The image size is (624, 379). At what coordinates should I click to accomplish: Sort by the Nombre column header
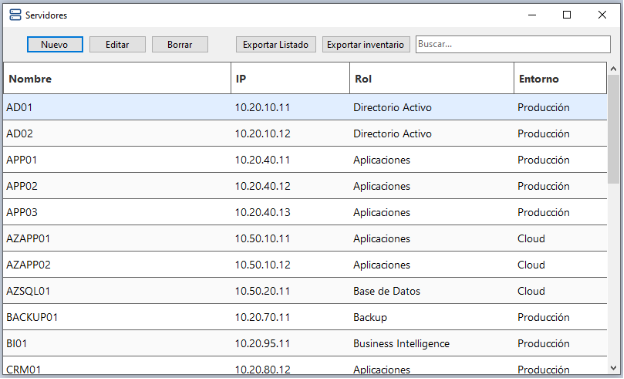pos(117,78)
